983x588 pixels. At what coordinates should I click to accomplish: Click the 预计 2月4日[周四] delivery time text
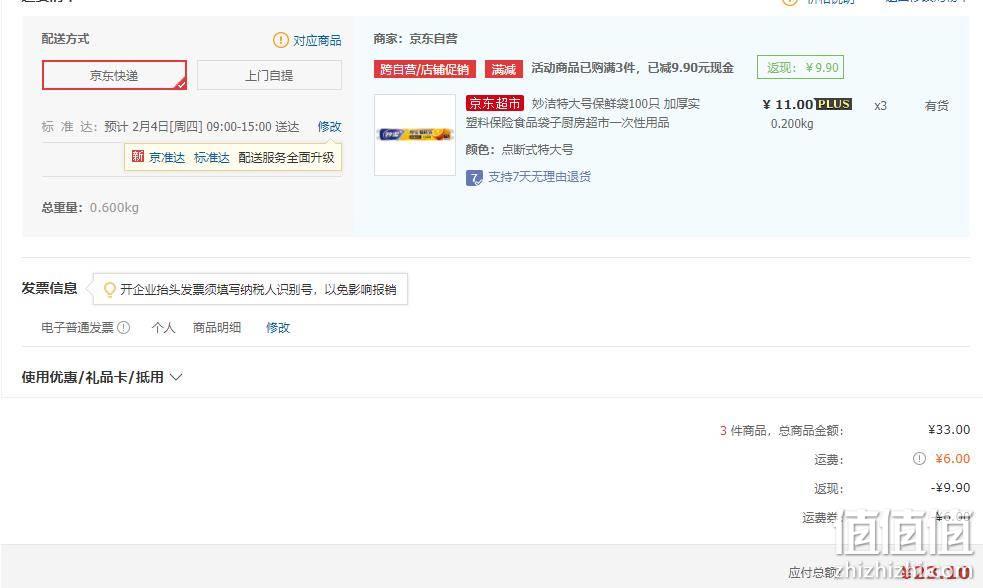tap(202, 127)
